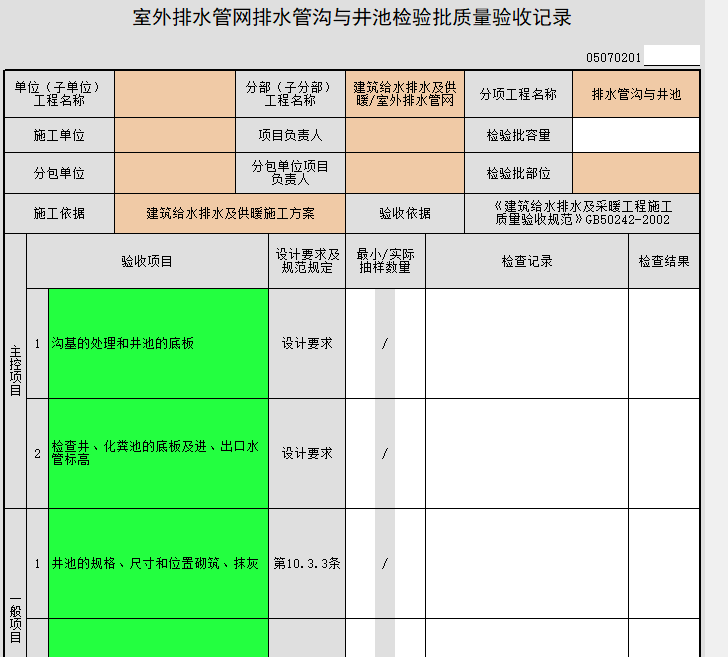
Task: Click the empty 分包单位项目负责人 input cell
Action: (x=404, y=173)
